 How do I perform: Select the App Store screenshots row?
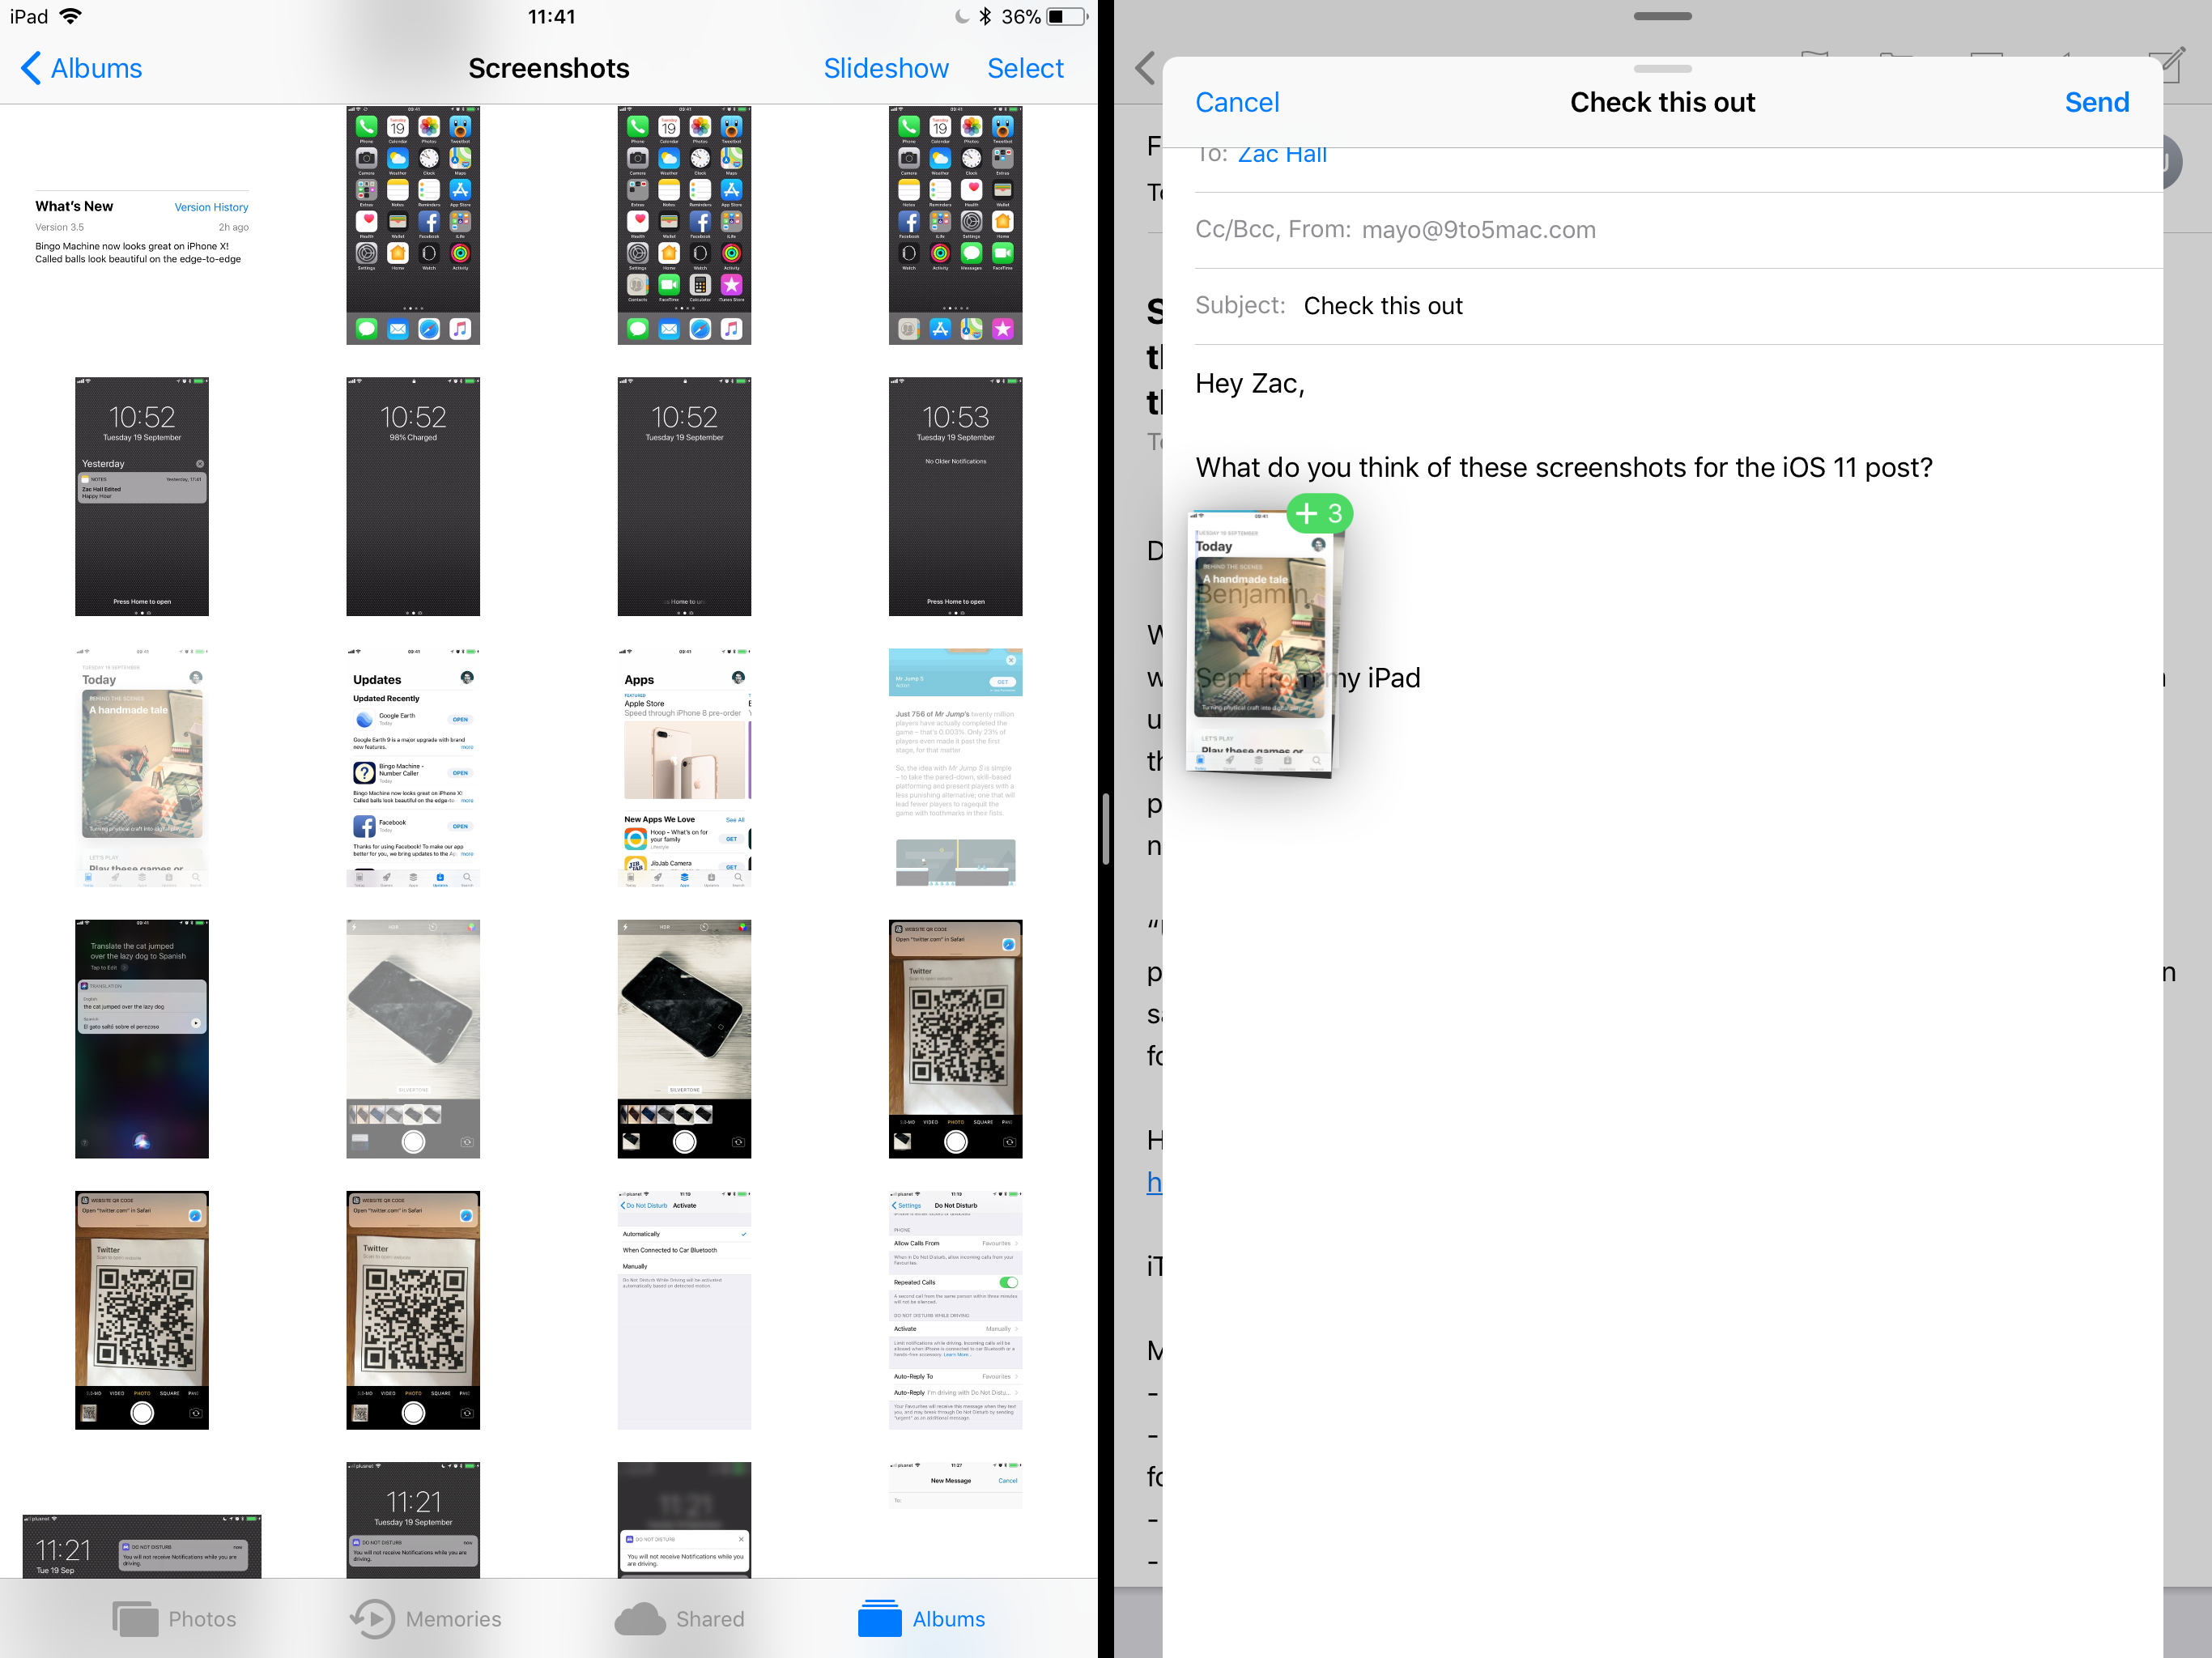click(x=551, y=767)
